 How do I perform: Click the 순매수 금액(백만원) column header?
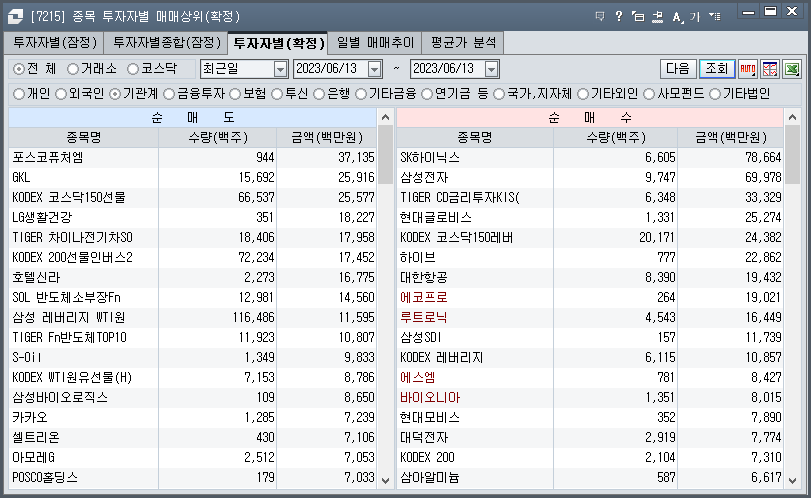[x=730, y=138]
